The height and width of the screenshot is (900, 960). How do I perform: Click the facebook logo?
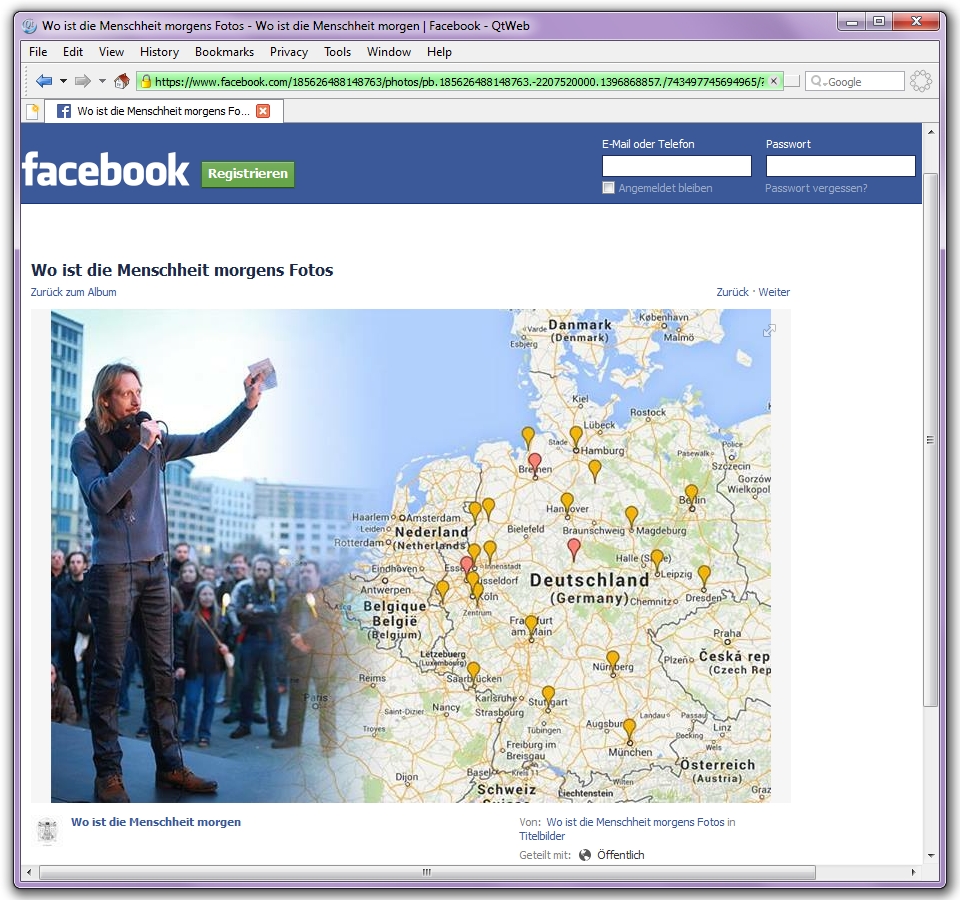pyautogui.click(x=105, y=170)
